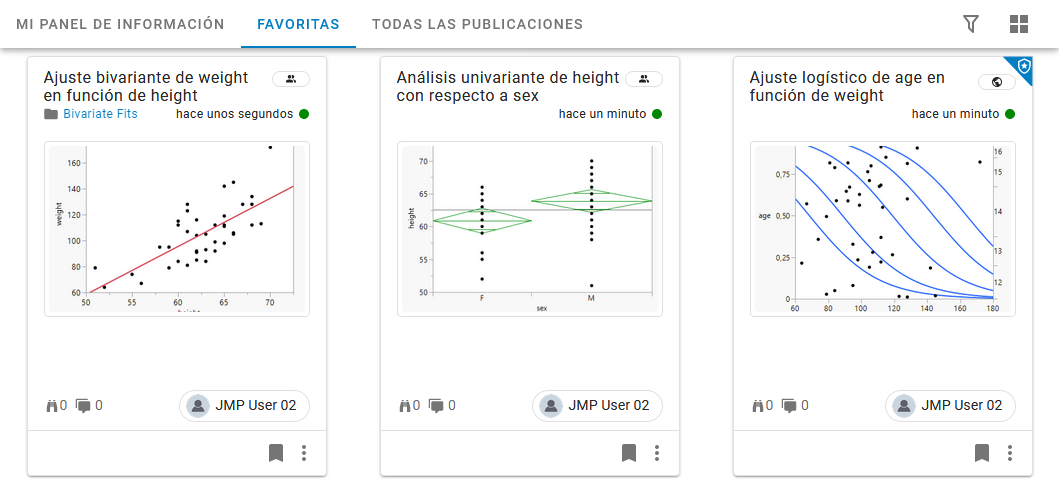The height and width of the screenshot is (496, 1059).
Task: Open Todas las Publicaciones tab
Action: click(477, 24)
